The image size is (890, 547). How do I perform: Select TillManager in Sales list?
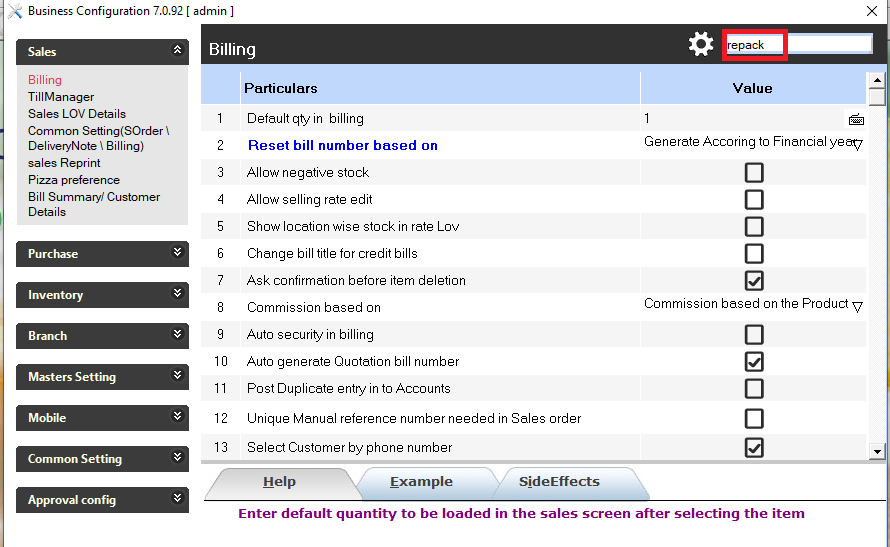(x=61, y=97)
